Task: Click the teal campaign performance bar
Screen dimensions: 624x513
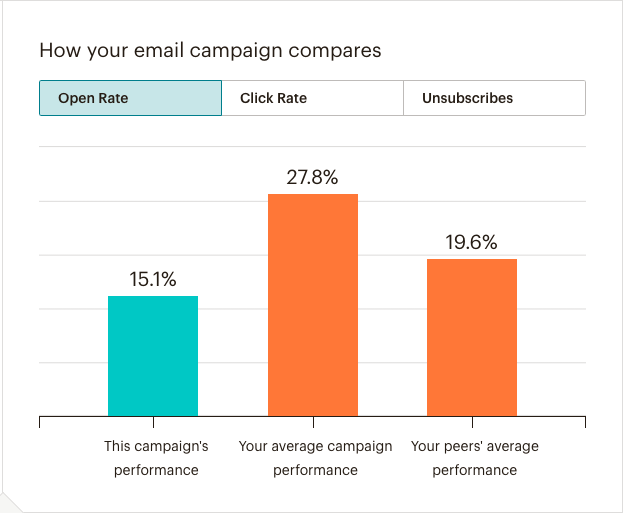Action: point(153,355)
